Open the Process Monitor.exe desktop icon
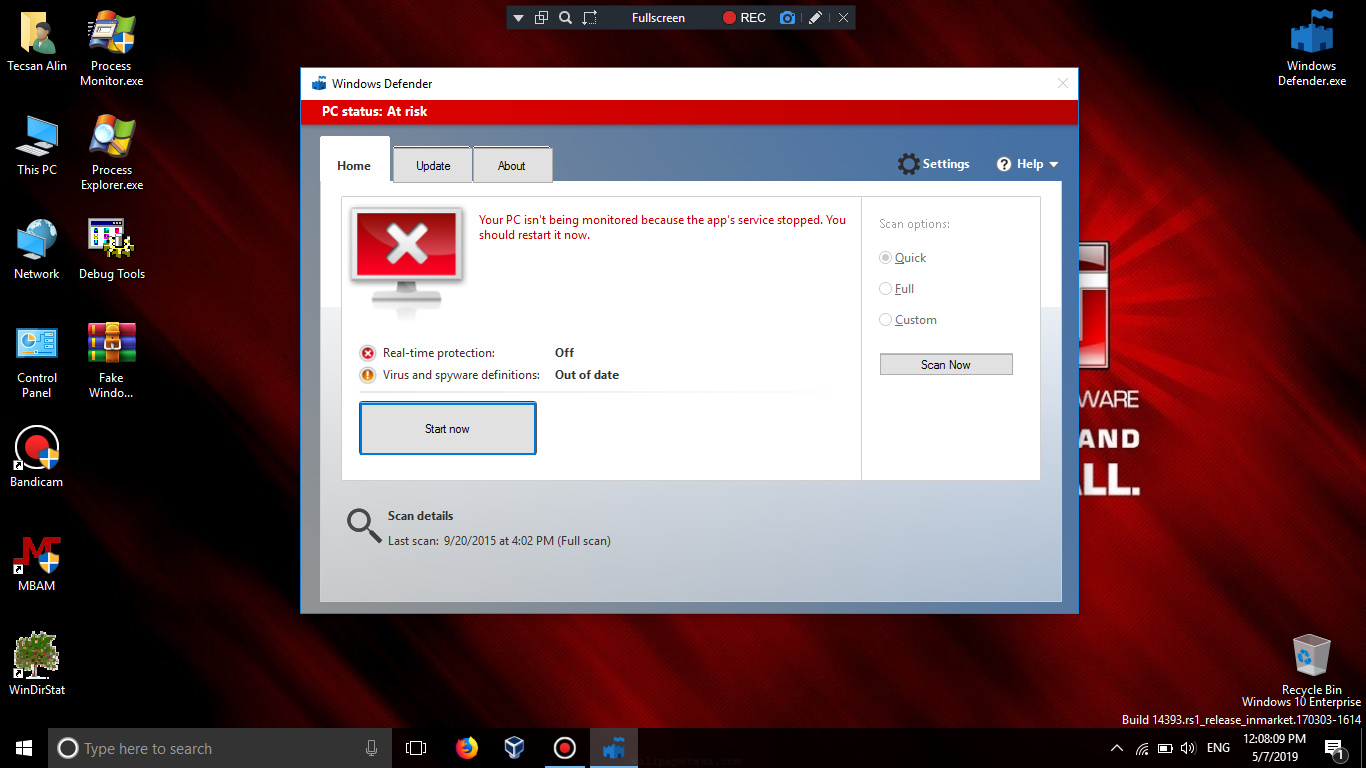 pos(111,48)
